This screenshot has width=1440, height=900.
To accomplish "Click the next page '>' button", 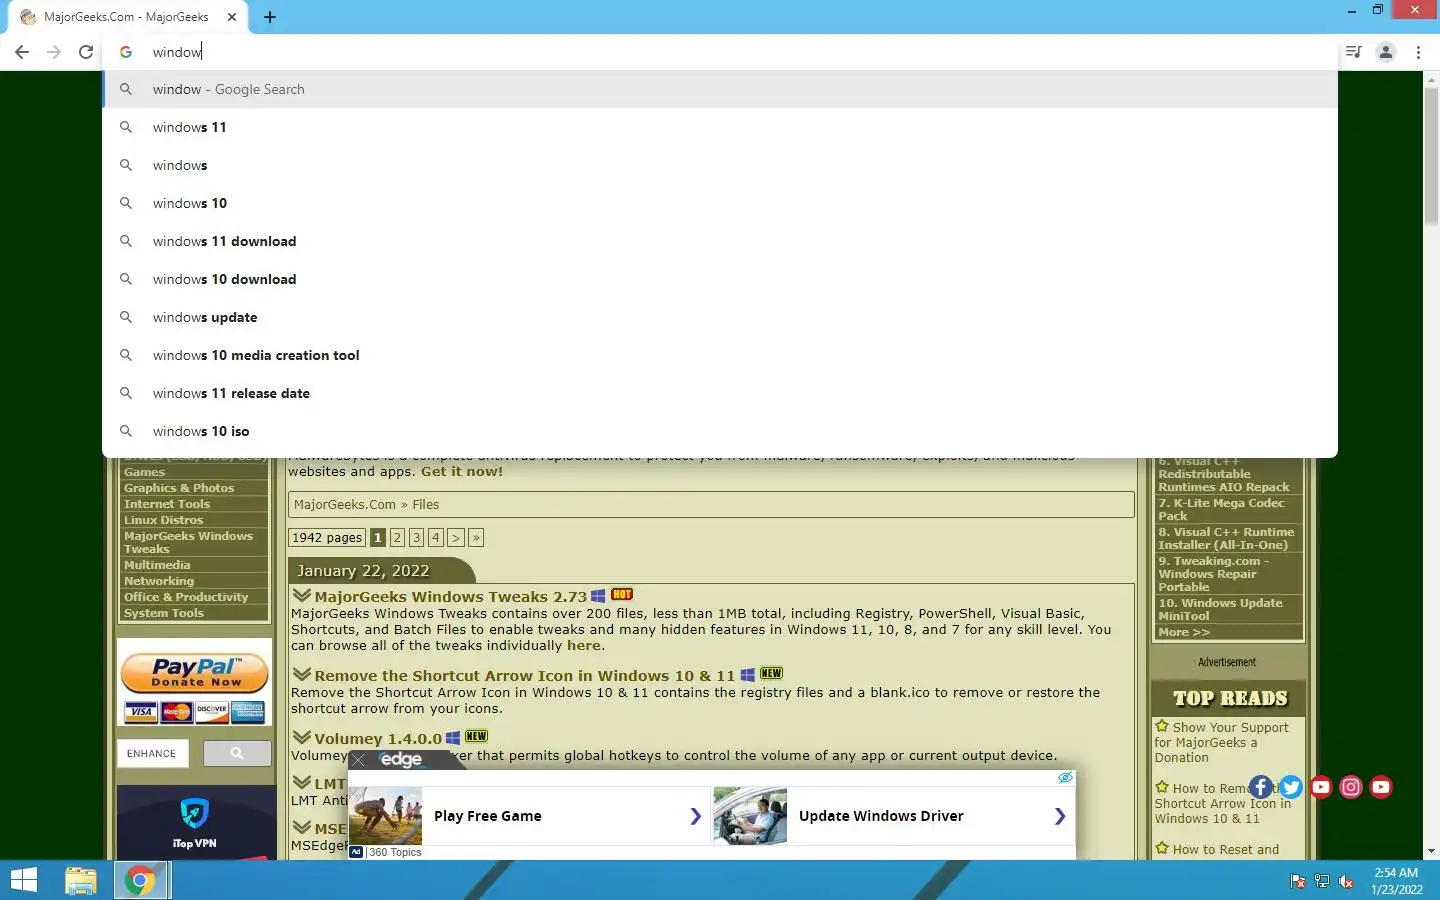I will pyautogui.click(x=455, y=537).
